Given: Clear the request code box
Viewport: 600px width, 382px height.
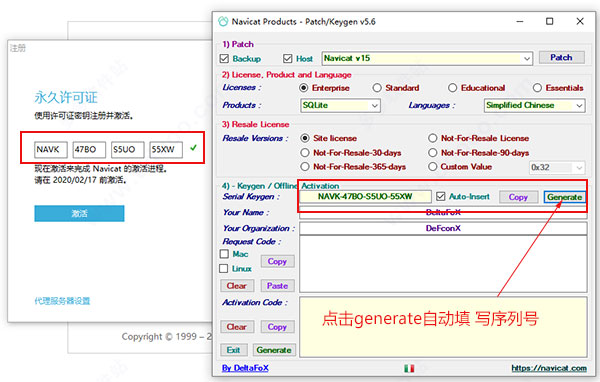Looking at the screenshot, I should (x=236, y=286).
